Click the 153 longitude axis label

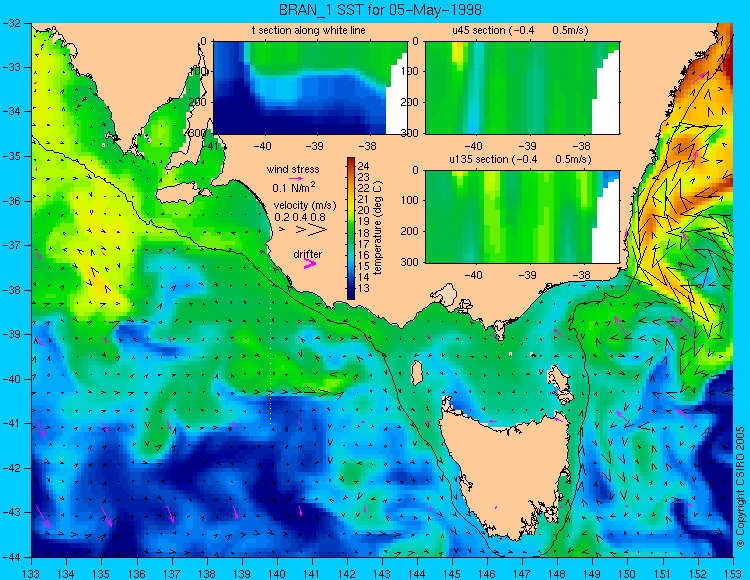click(733, 574)
